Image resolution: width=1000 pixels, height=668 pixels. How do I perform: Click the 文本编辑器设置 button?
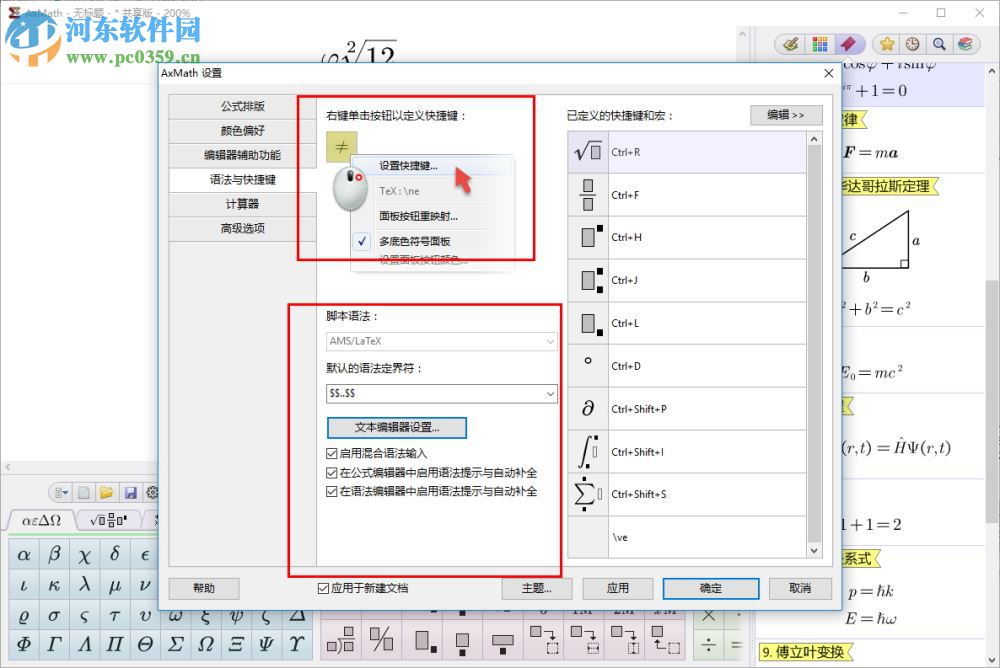[x=395, y=426]
